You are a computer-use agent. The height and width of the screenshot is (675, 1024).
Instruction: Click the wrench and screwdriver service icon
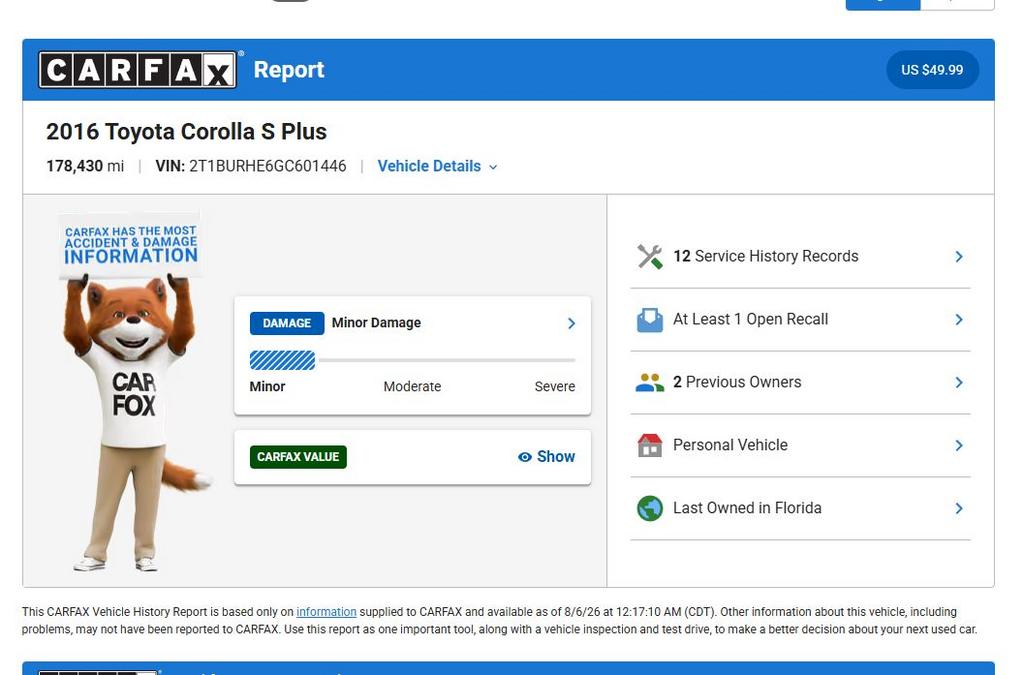click(650, 257)
